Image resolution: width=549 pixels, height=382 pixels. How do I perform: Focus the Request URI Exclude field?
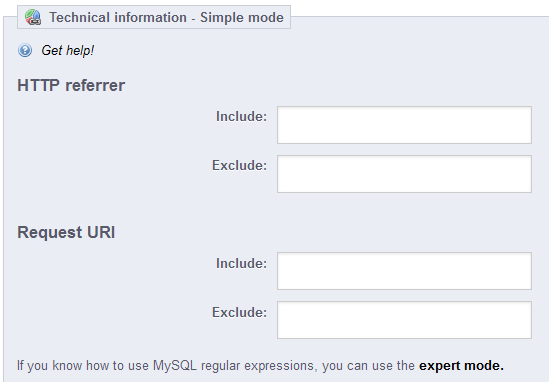point(404,320)
